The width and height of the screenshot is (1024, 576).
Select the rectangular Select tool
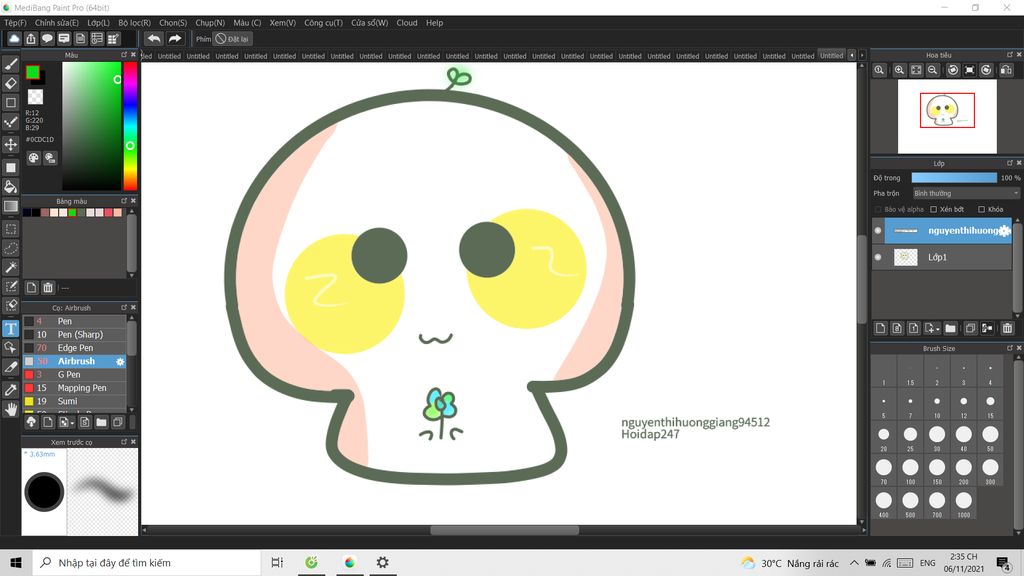(x=11, y=229)
